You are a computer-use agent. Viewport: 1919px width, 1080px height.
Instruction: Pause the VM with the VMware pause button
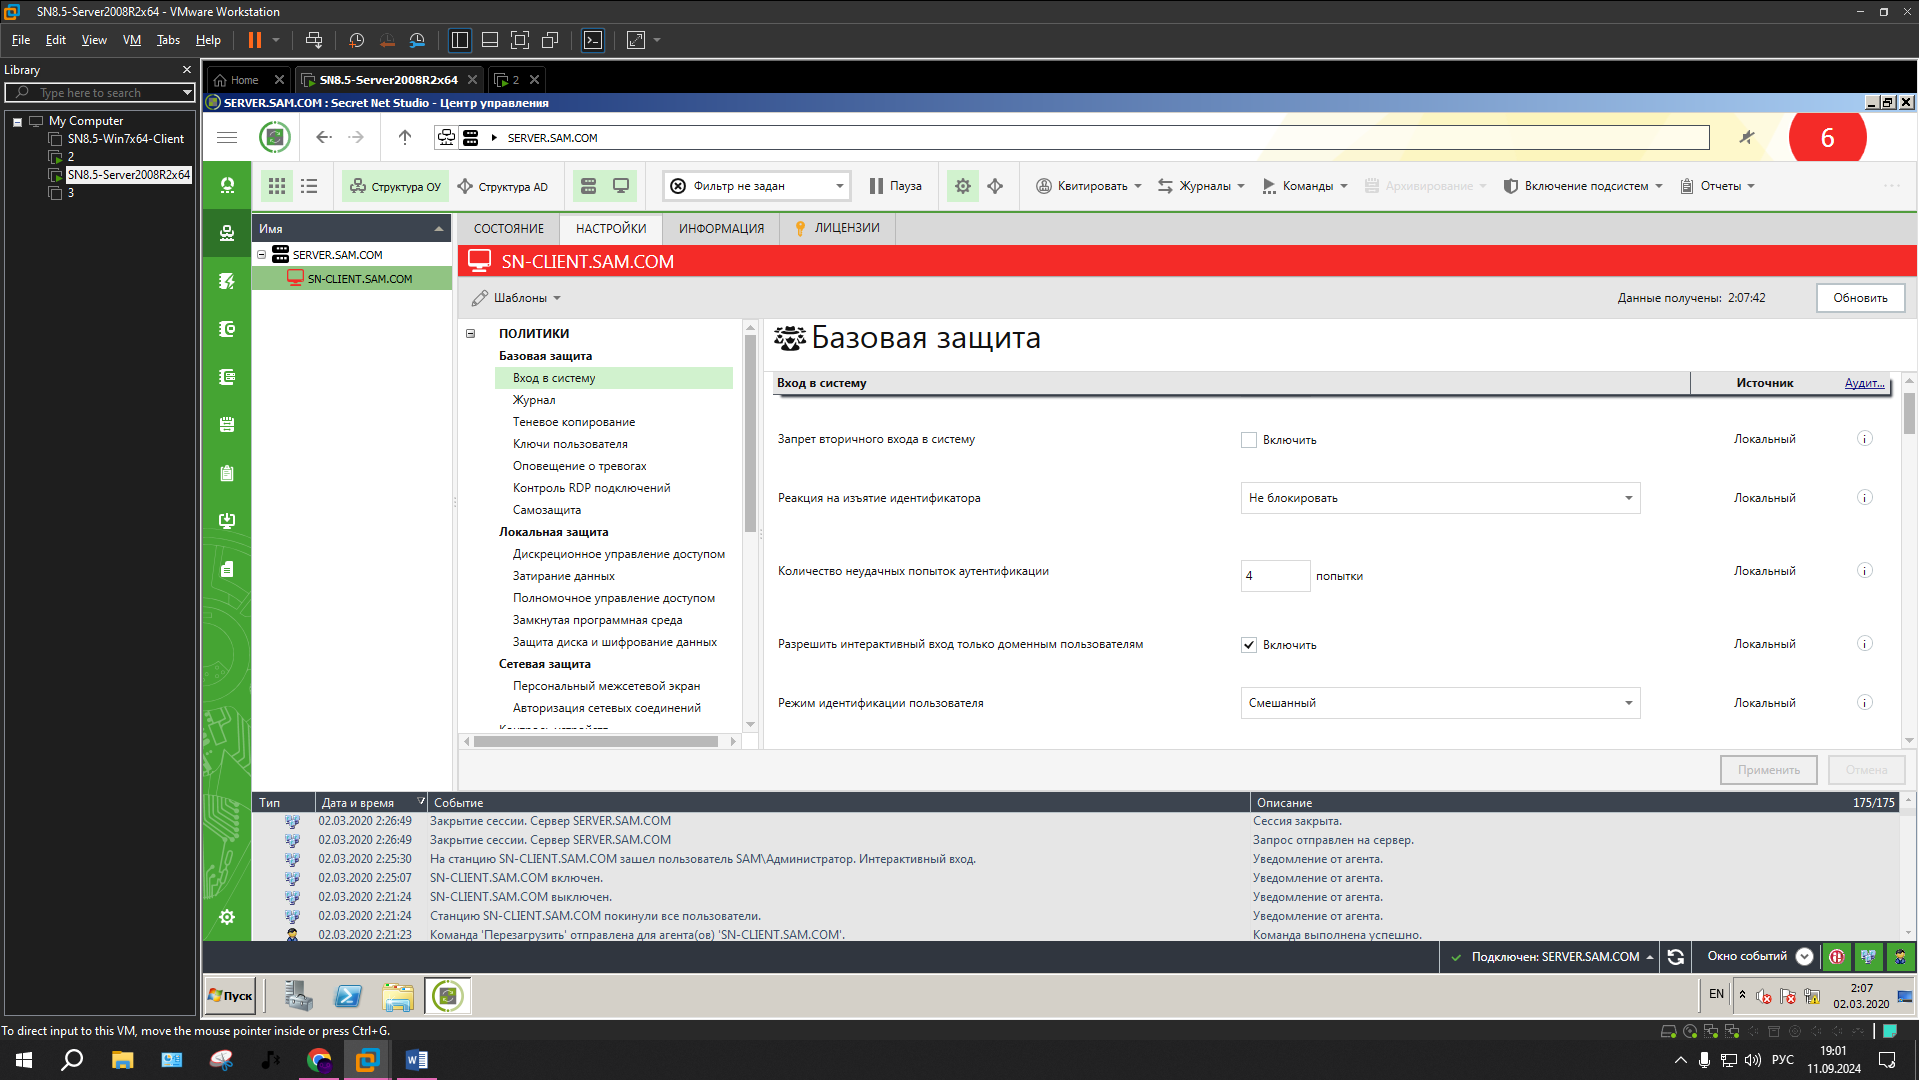255,40
